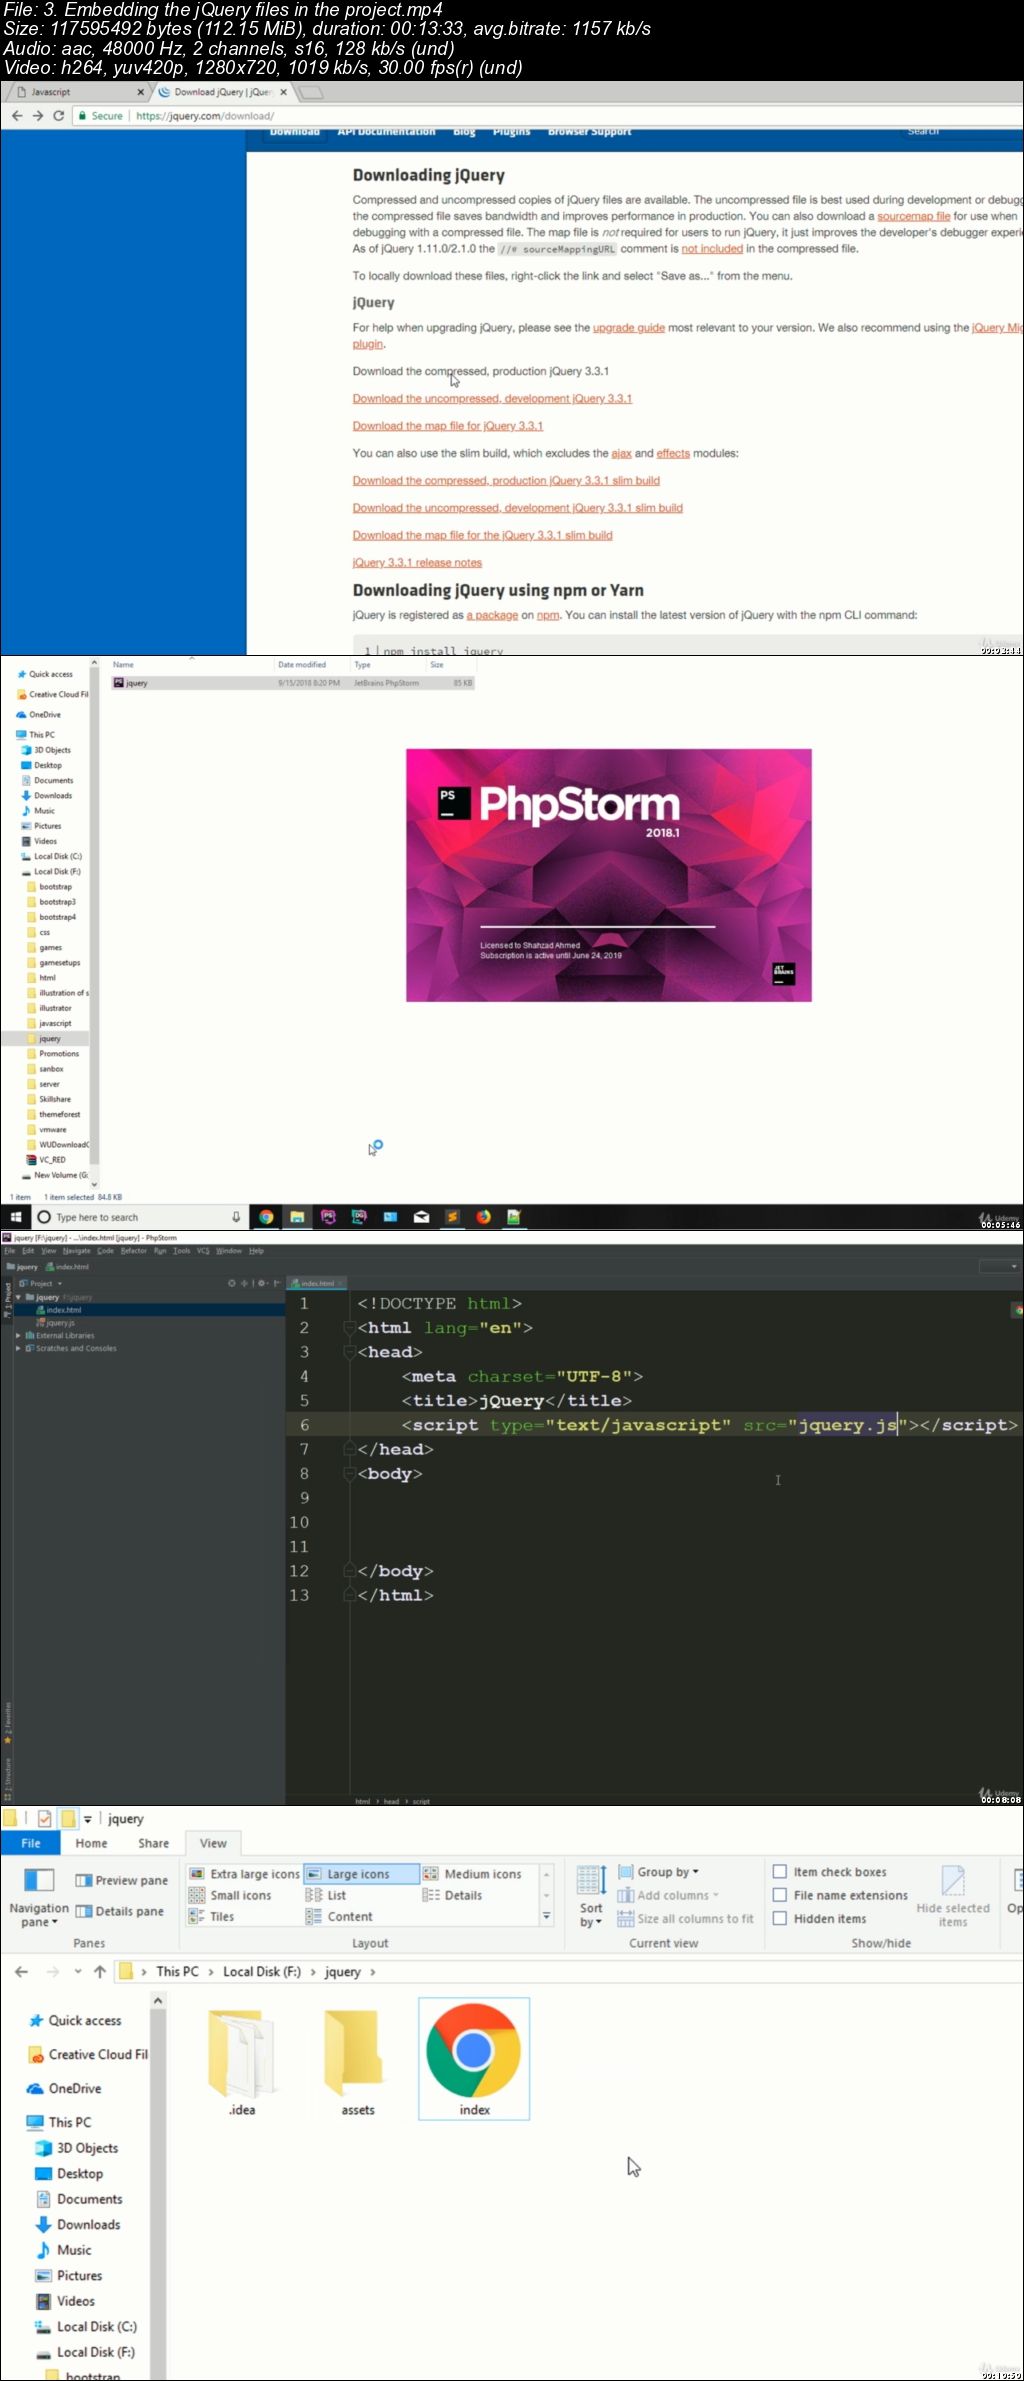The width and height of the screenshot is (1024, 2381).
Task: Toggle the Details pane
Action: 119,1911
